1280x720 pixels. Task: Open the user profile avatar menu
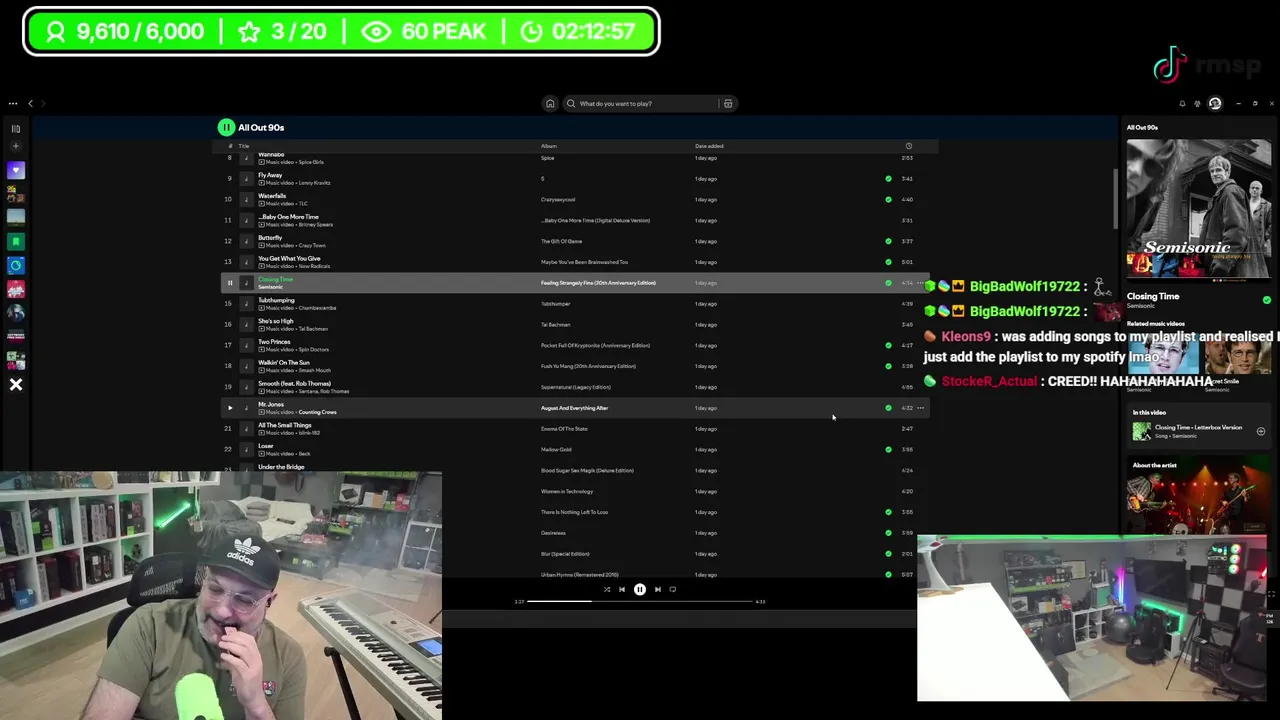point(1215,103)
